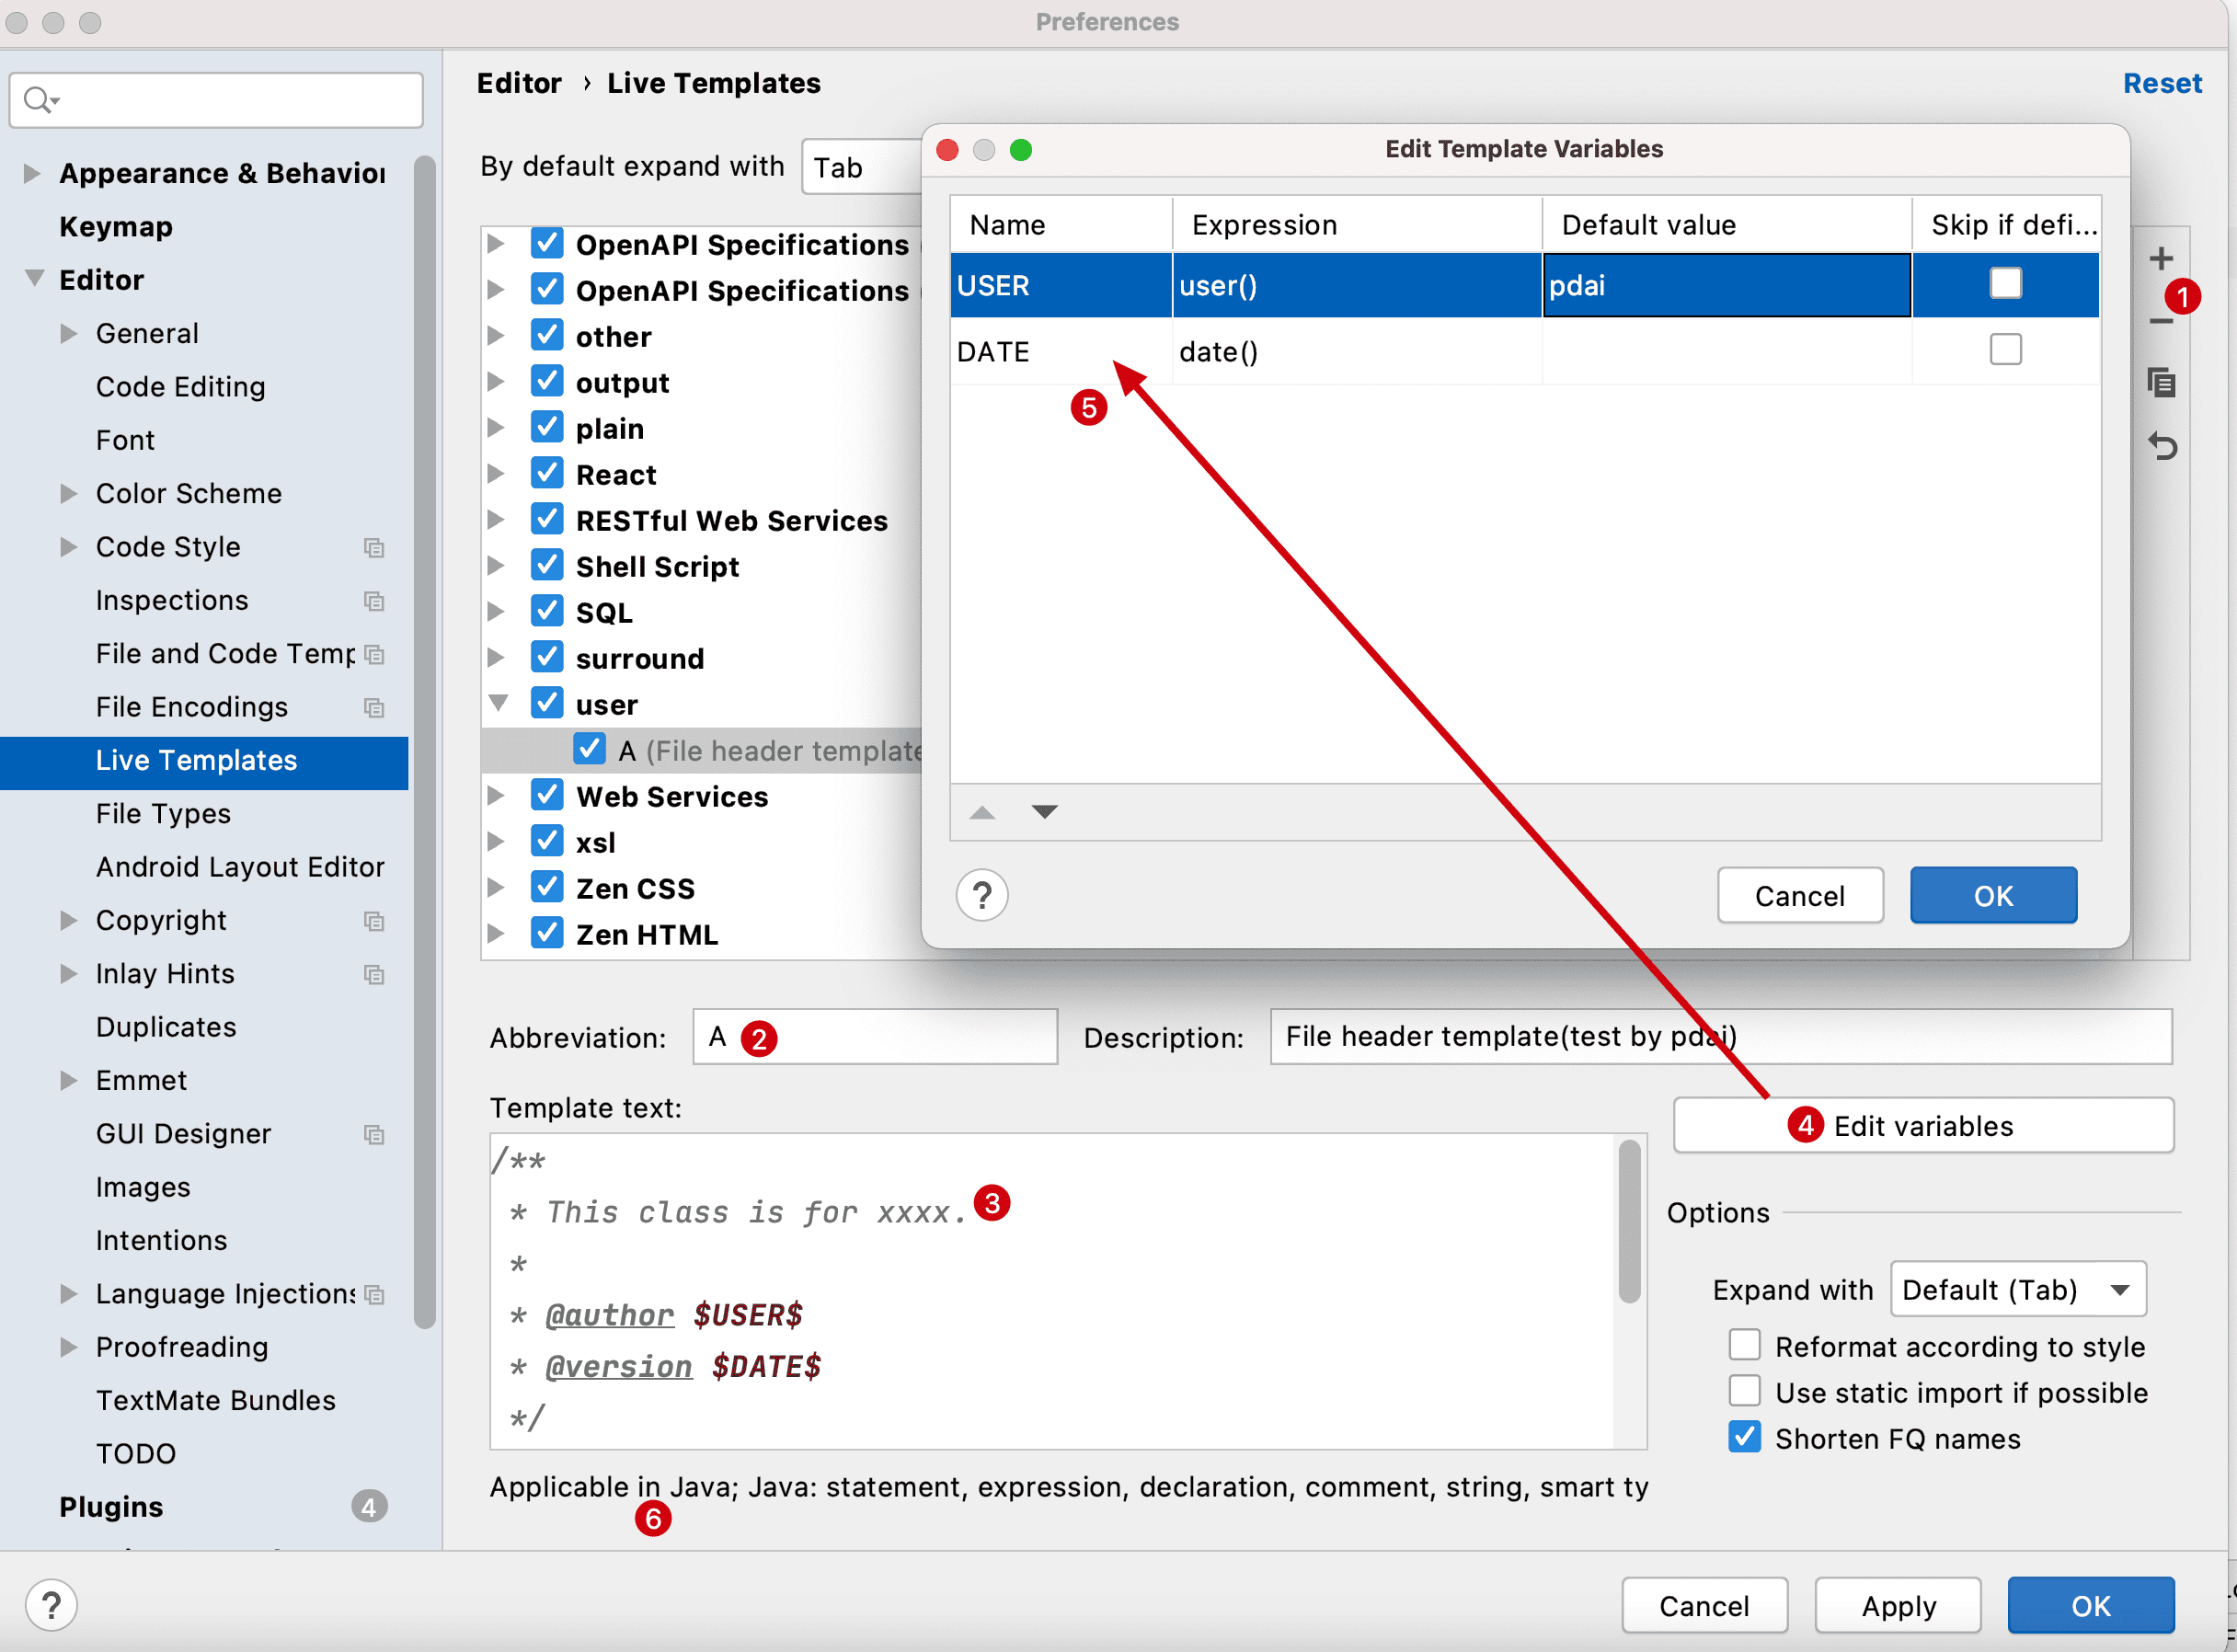Enable Reformat according to style

point(1744,1345)
